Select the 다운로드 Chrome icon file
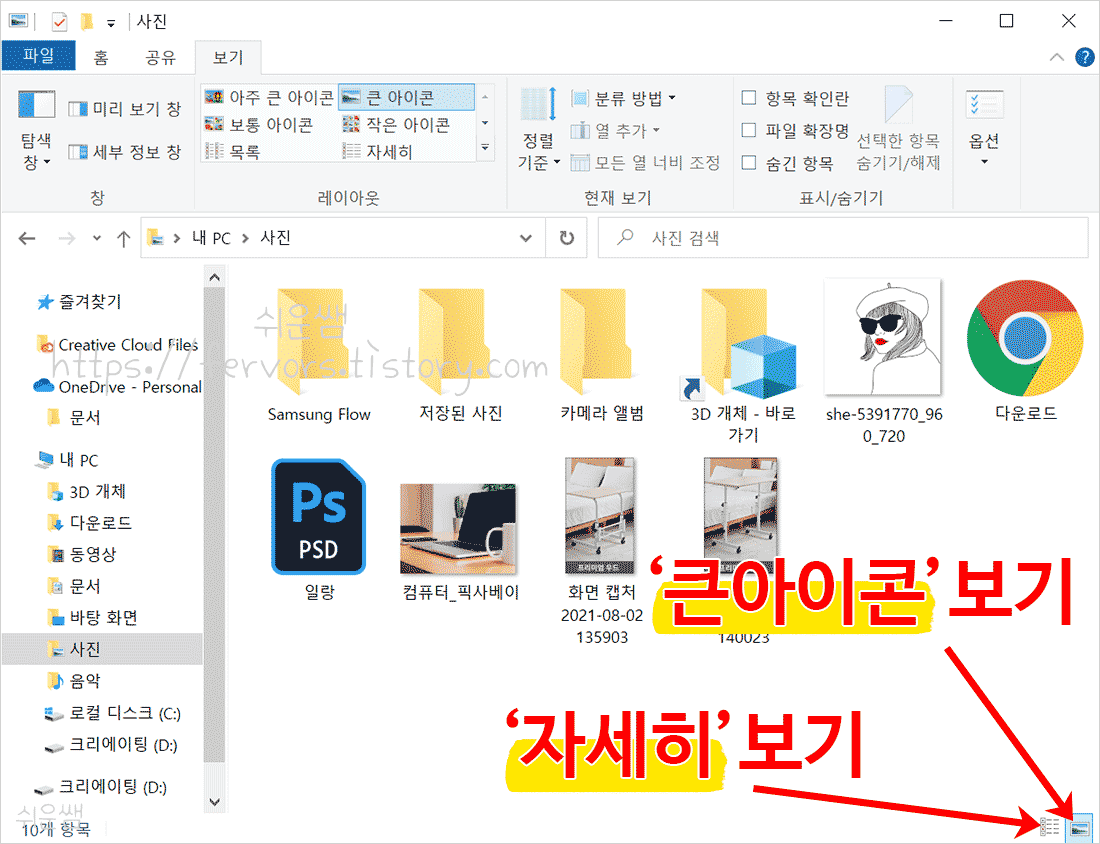This screenshot has height=844, width=1100. tap(1026, 351)
